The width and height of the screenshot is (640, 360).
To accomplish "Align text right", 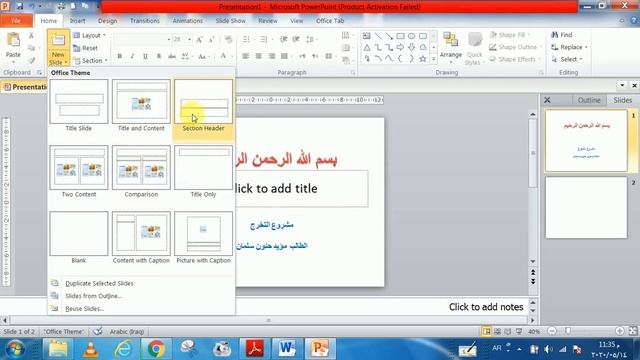I will (271, 56).
